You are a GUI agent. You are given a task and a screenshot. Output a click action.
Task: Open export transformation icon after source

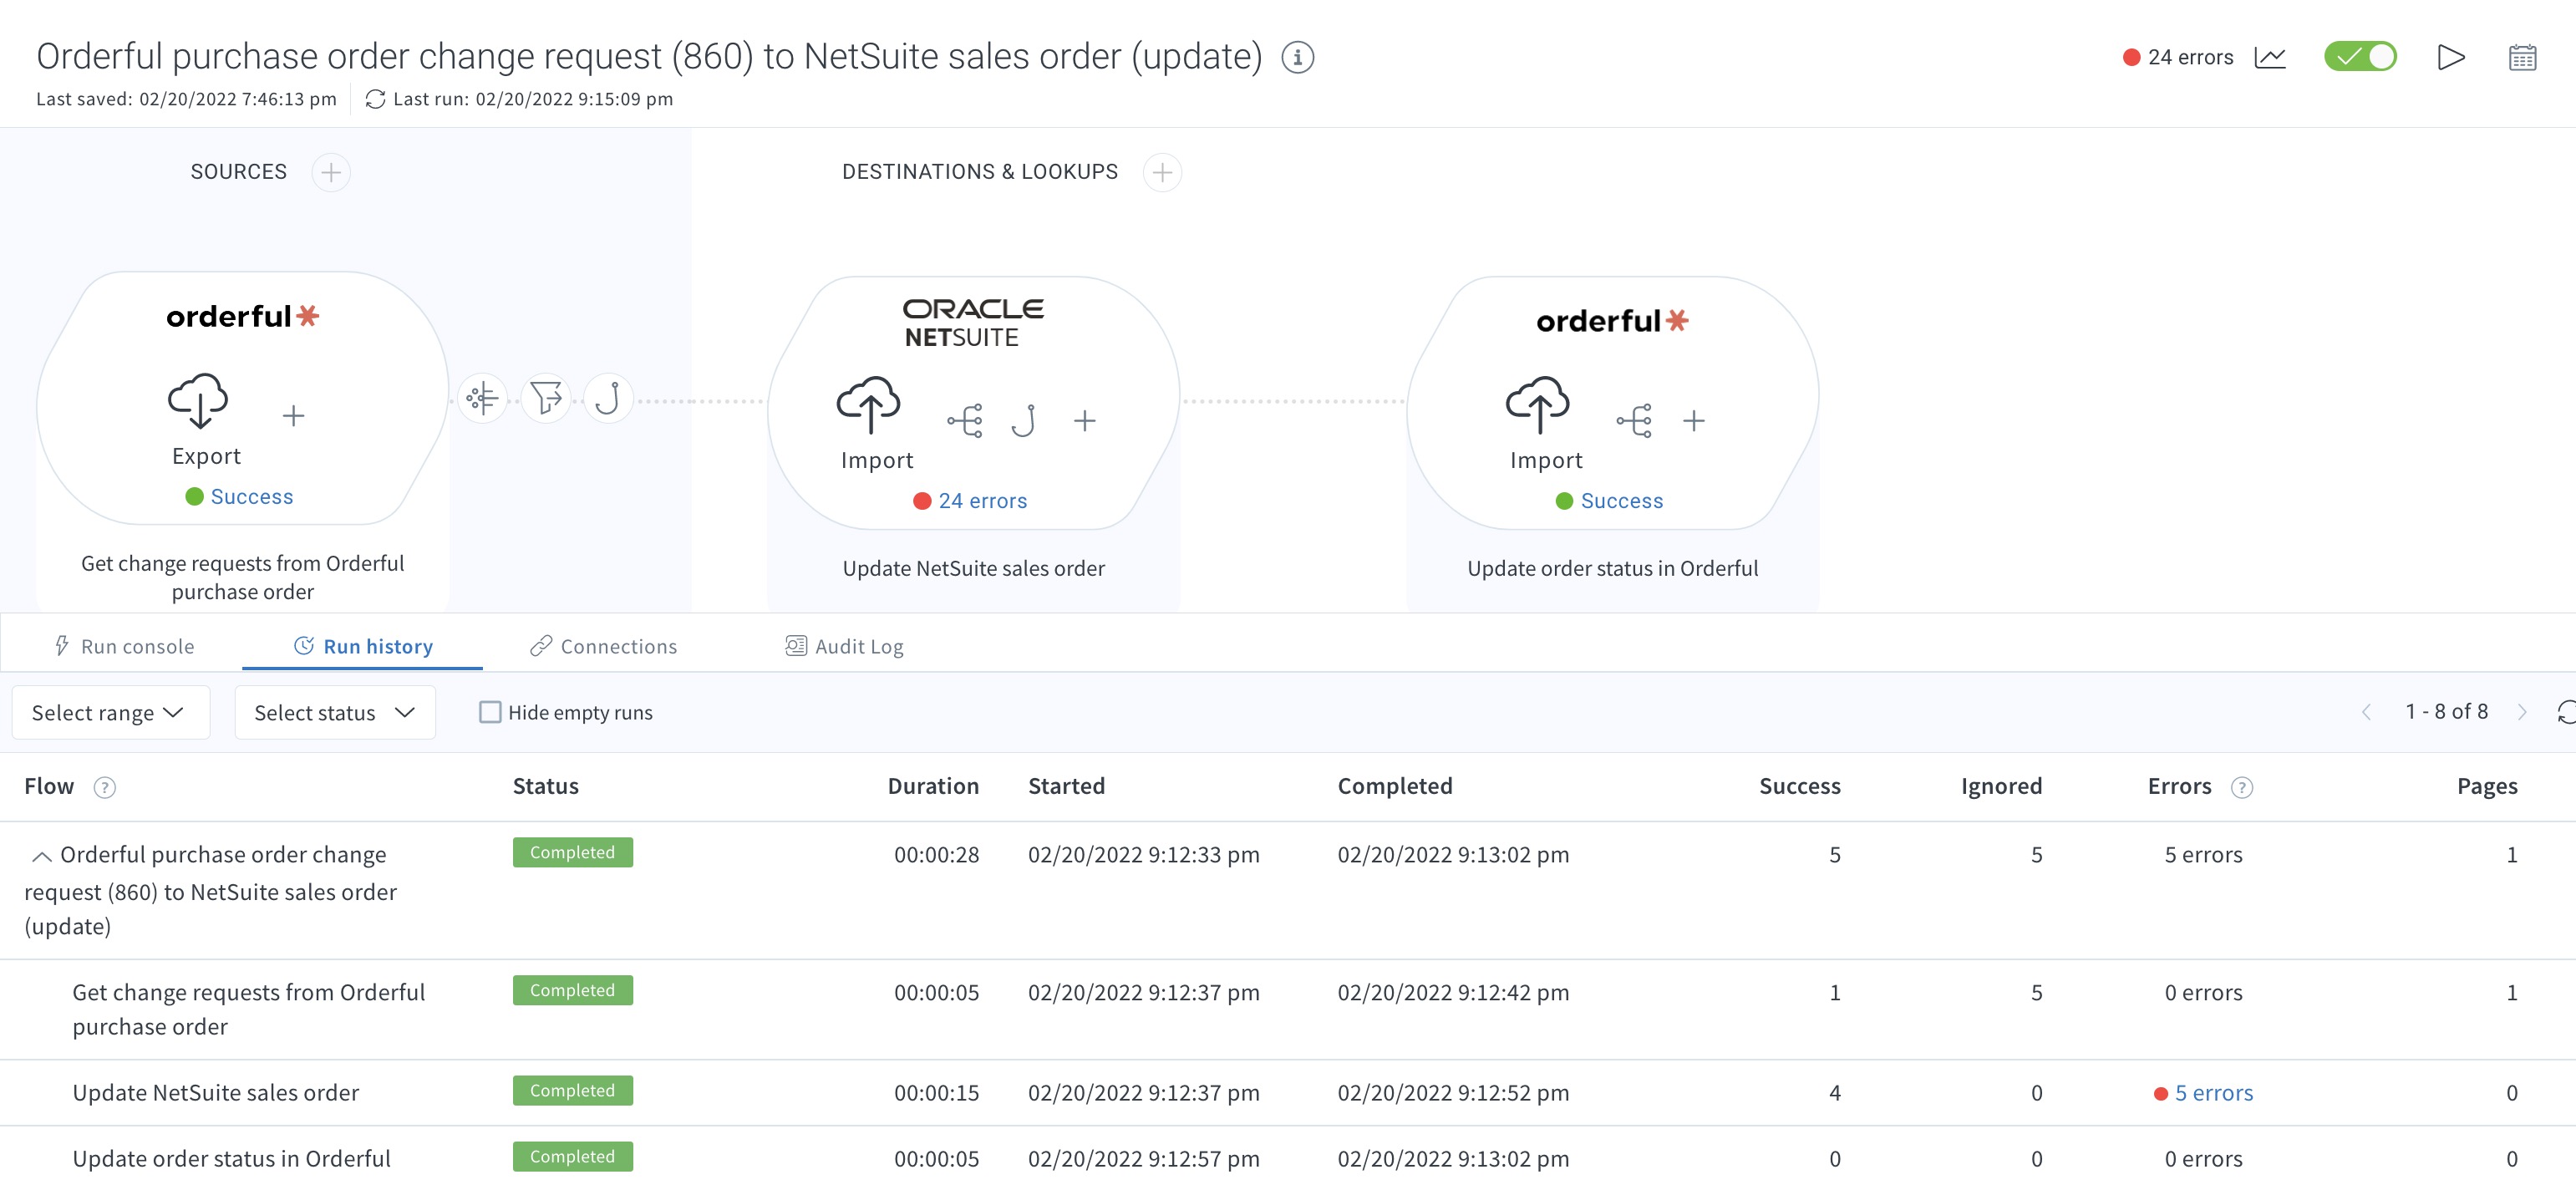(x=482, y=398)
